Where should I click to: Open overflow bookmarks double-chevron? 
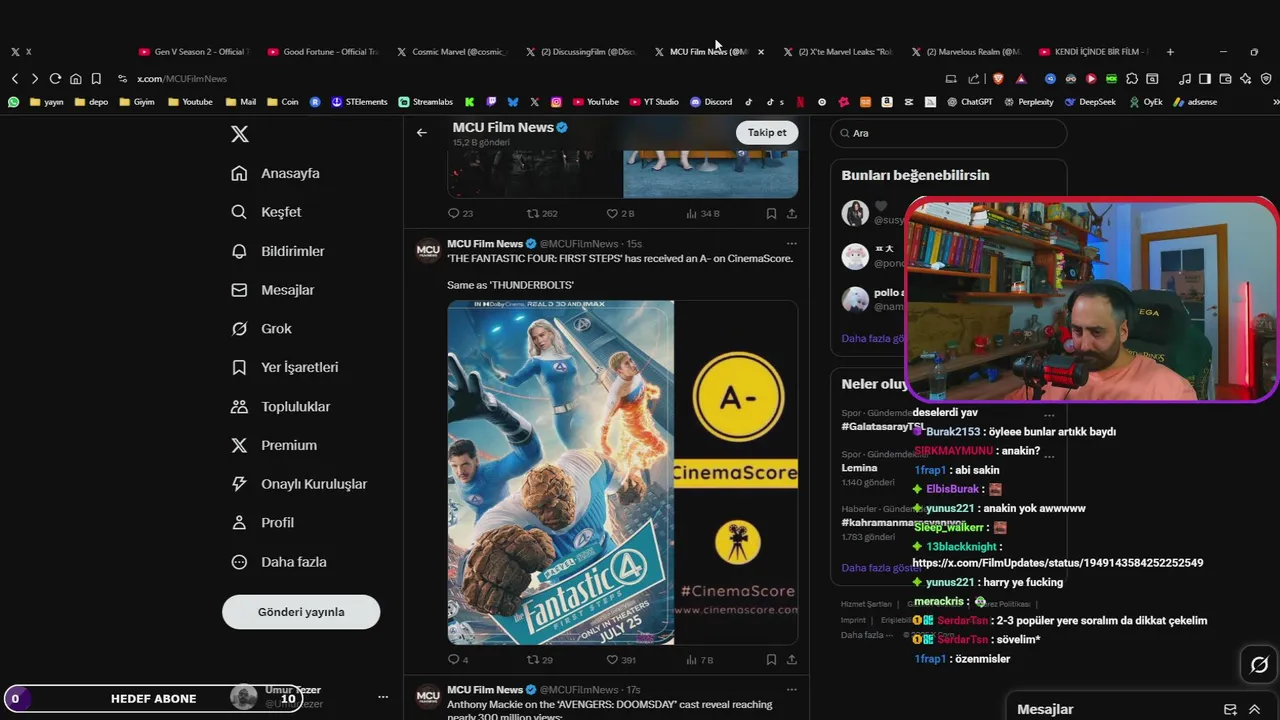1275,102
